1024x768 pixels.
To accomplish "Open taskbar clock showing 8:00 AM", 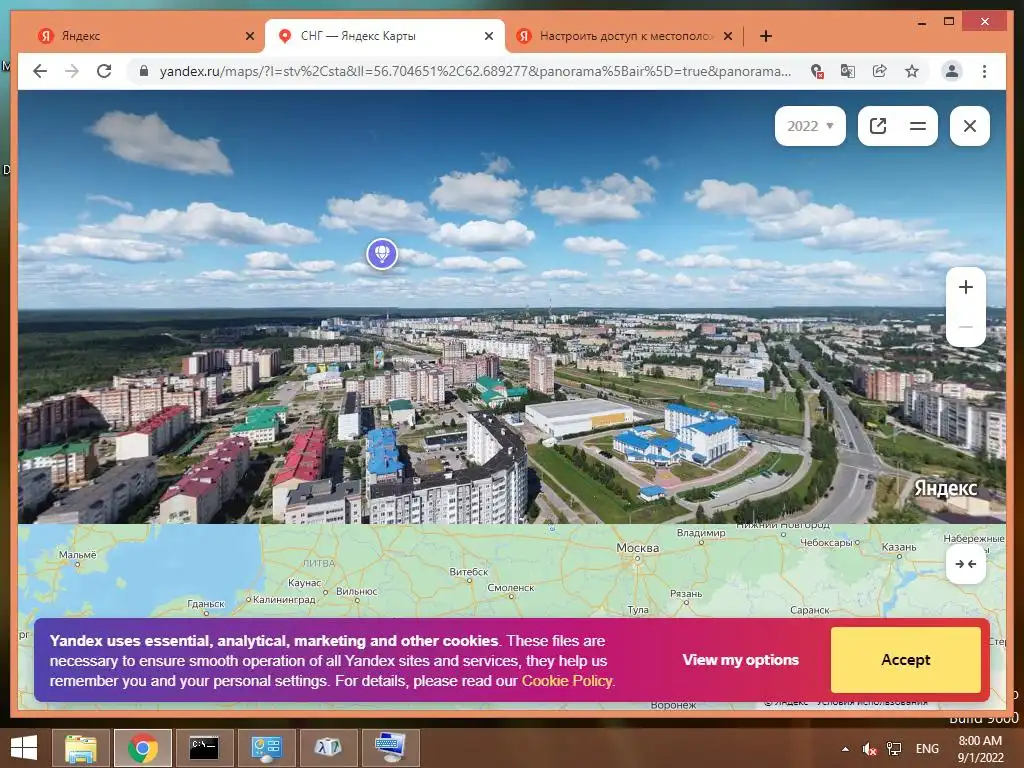I will (x=980, y=749).
